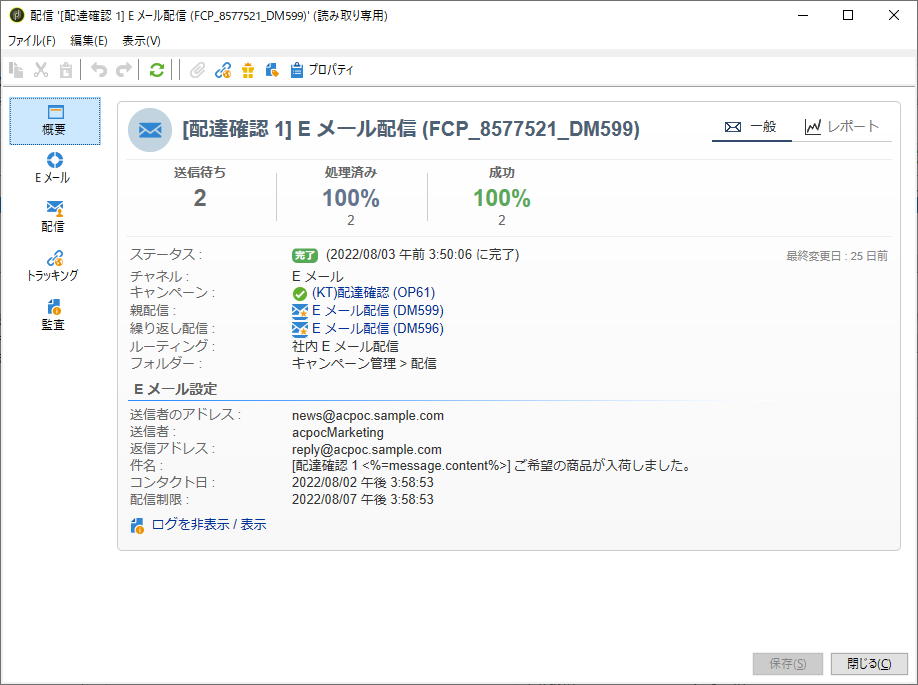Click delivery limit 2022/08/07 午後 3:58:53
918x685 pixels.
click(x=363, y=500)
